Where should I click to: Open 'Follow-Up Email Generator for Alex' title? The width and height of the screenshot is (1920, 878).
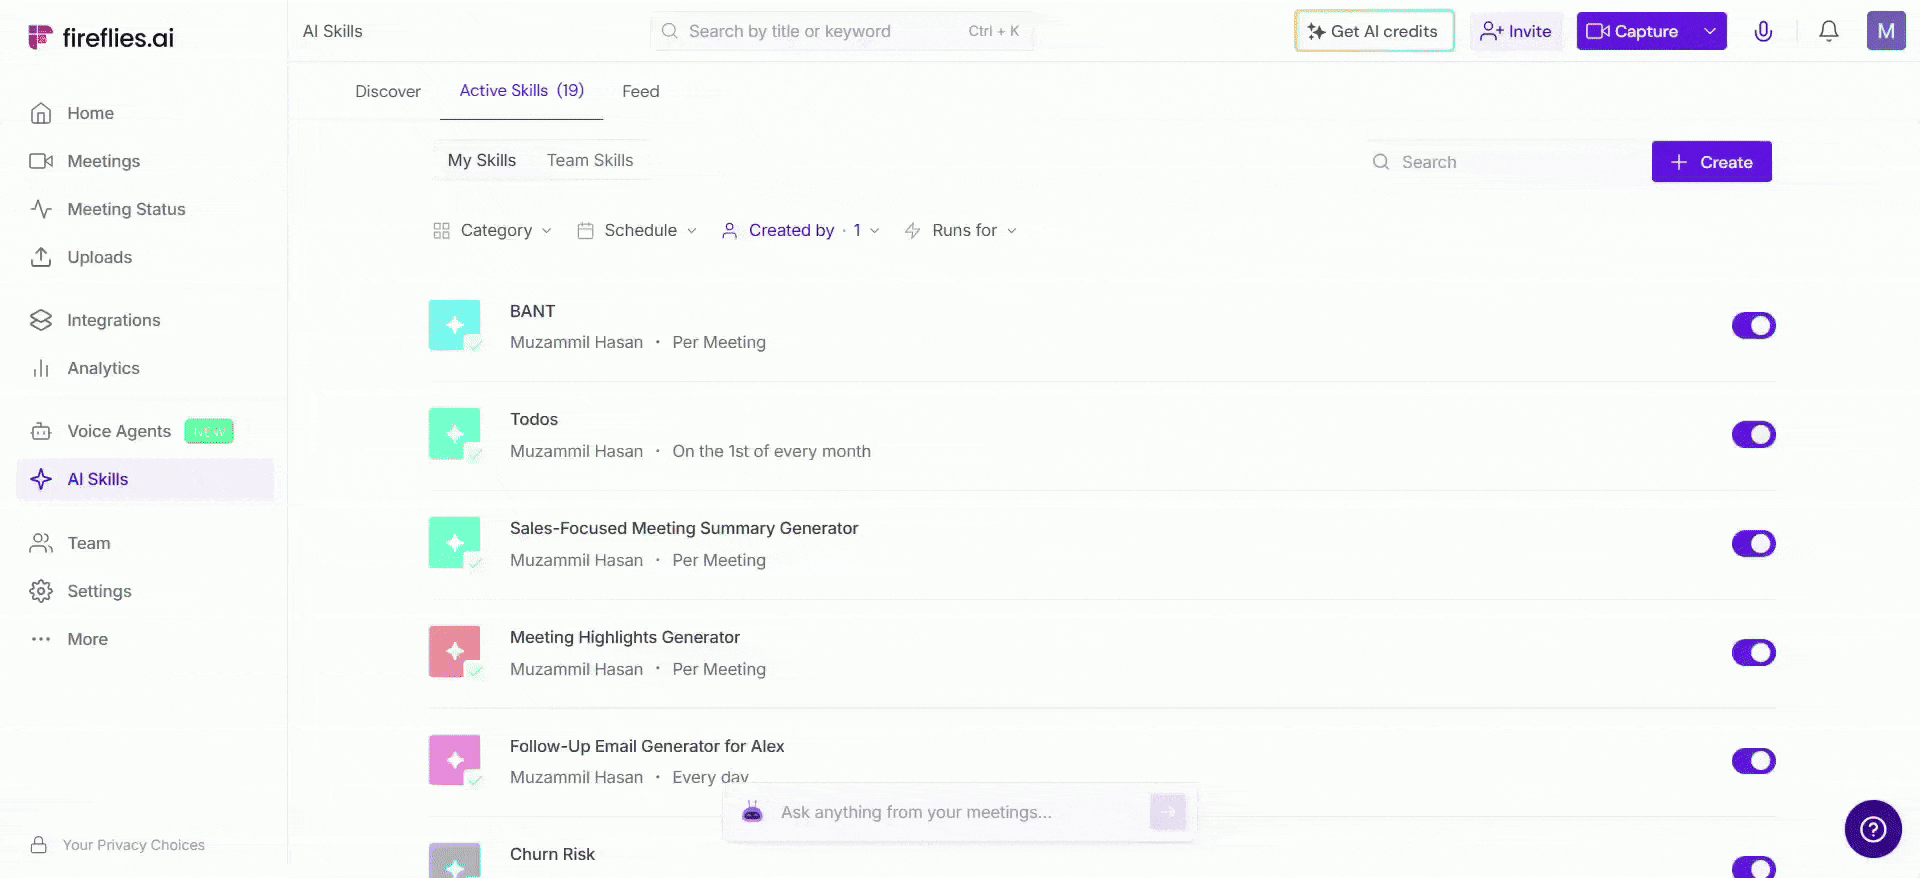click(x=647, y=746)
